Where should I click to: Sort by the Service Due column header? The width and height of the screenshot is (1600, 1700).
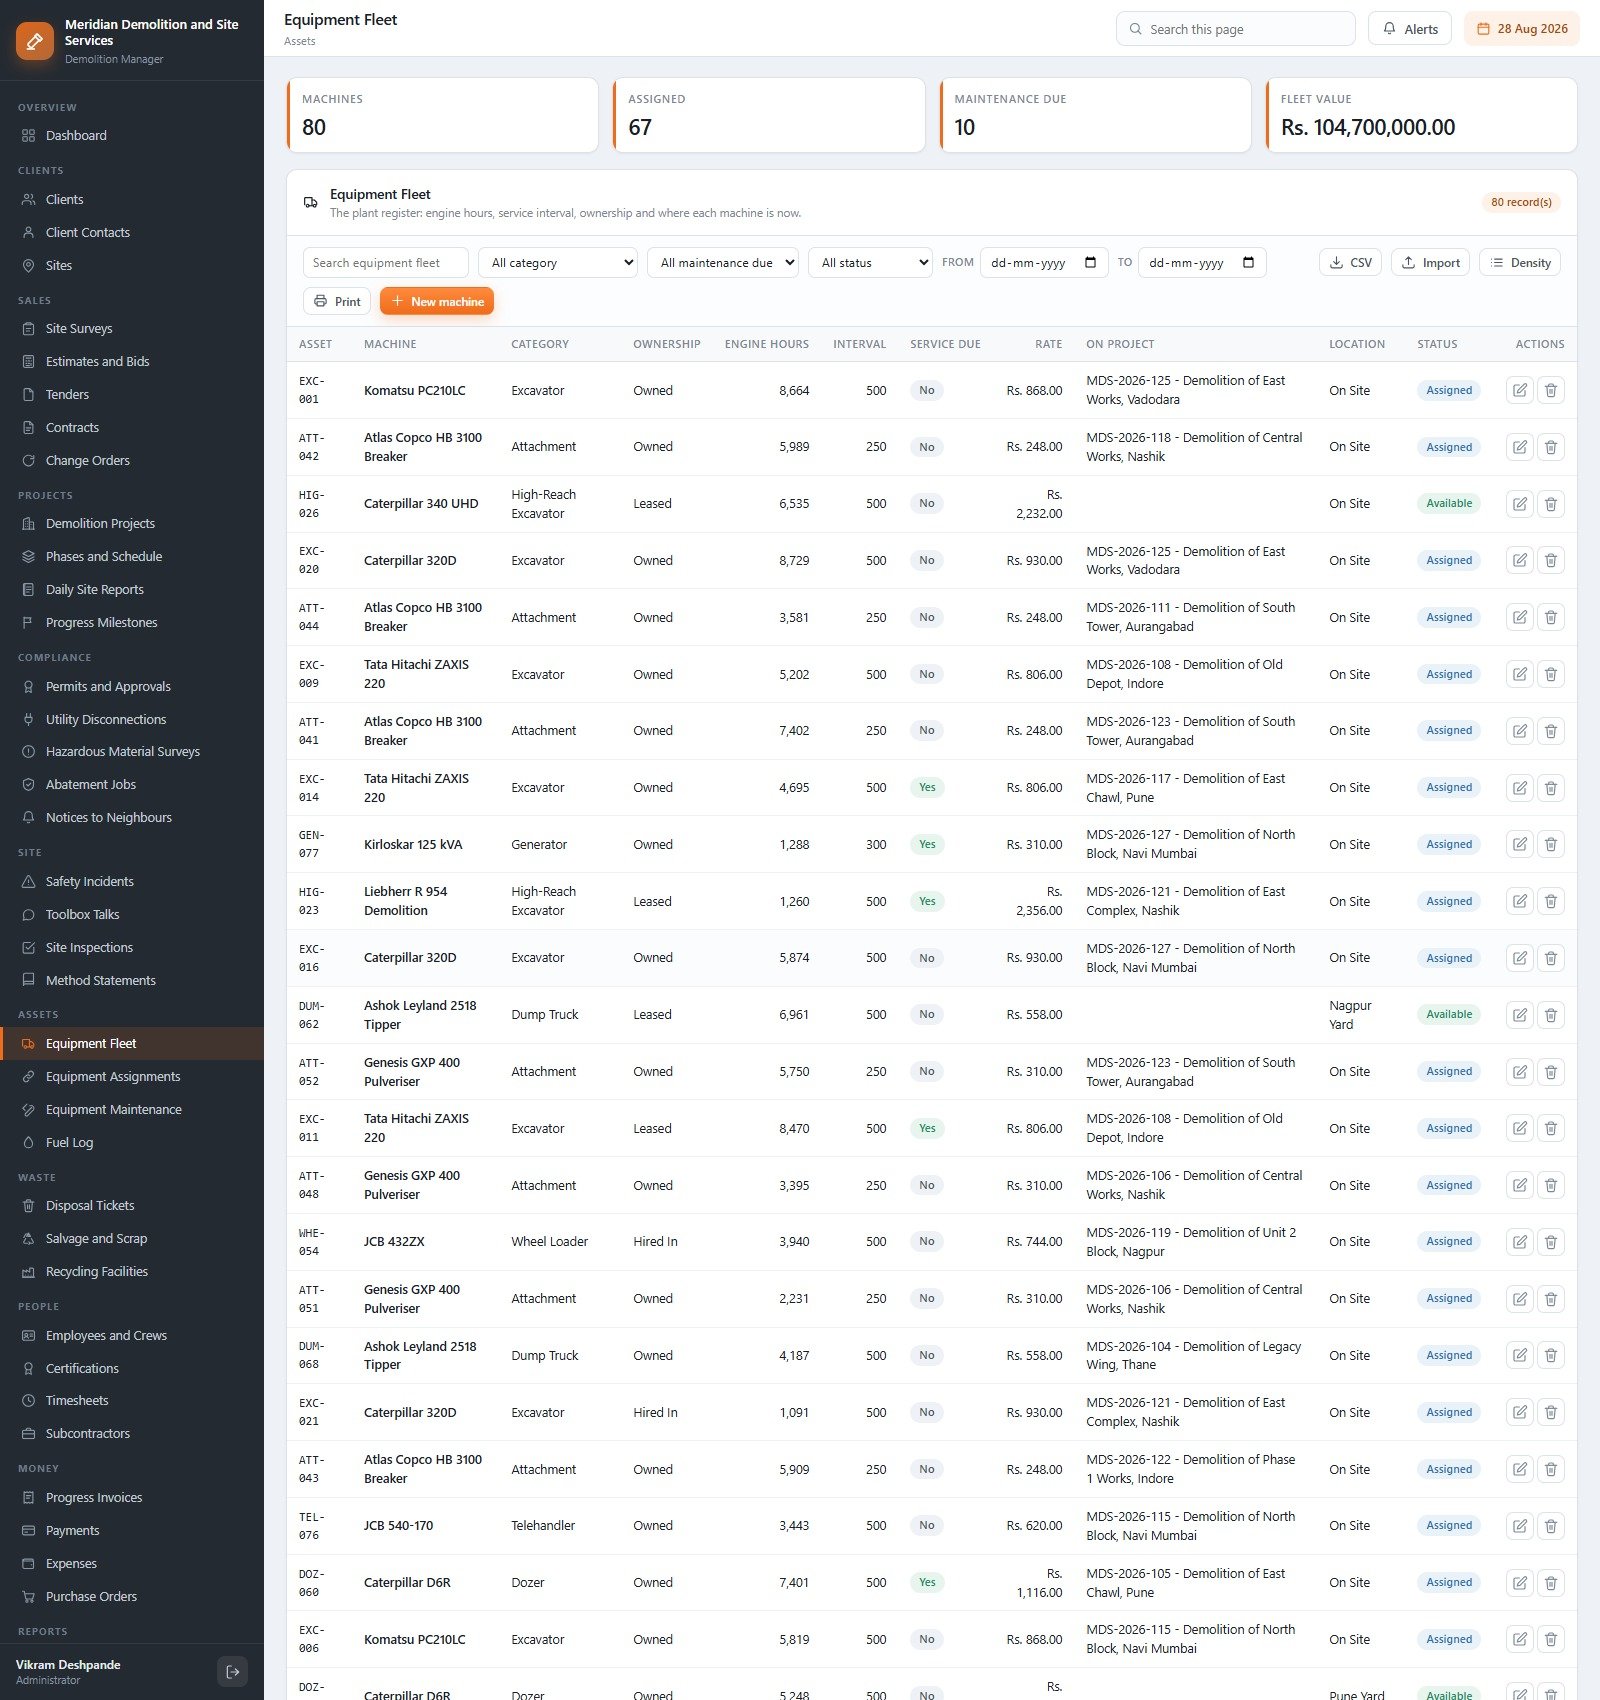pyautogui.click(x=945, y=344)
